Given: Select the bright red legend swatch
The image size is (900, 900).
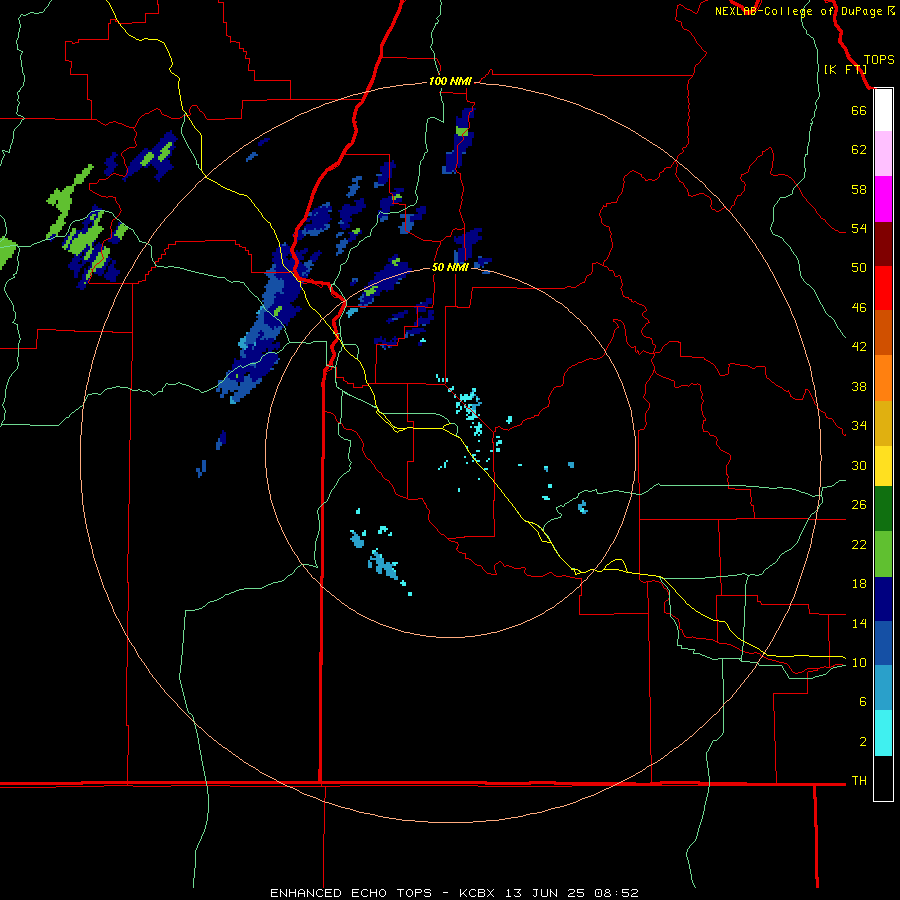Looking at the screenshot, I should tap(883, 288).
